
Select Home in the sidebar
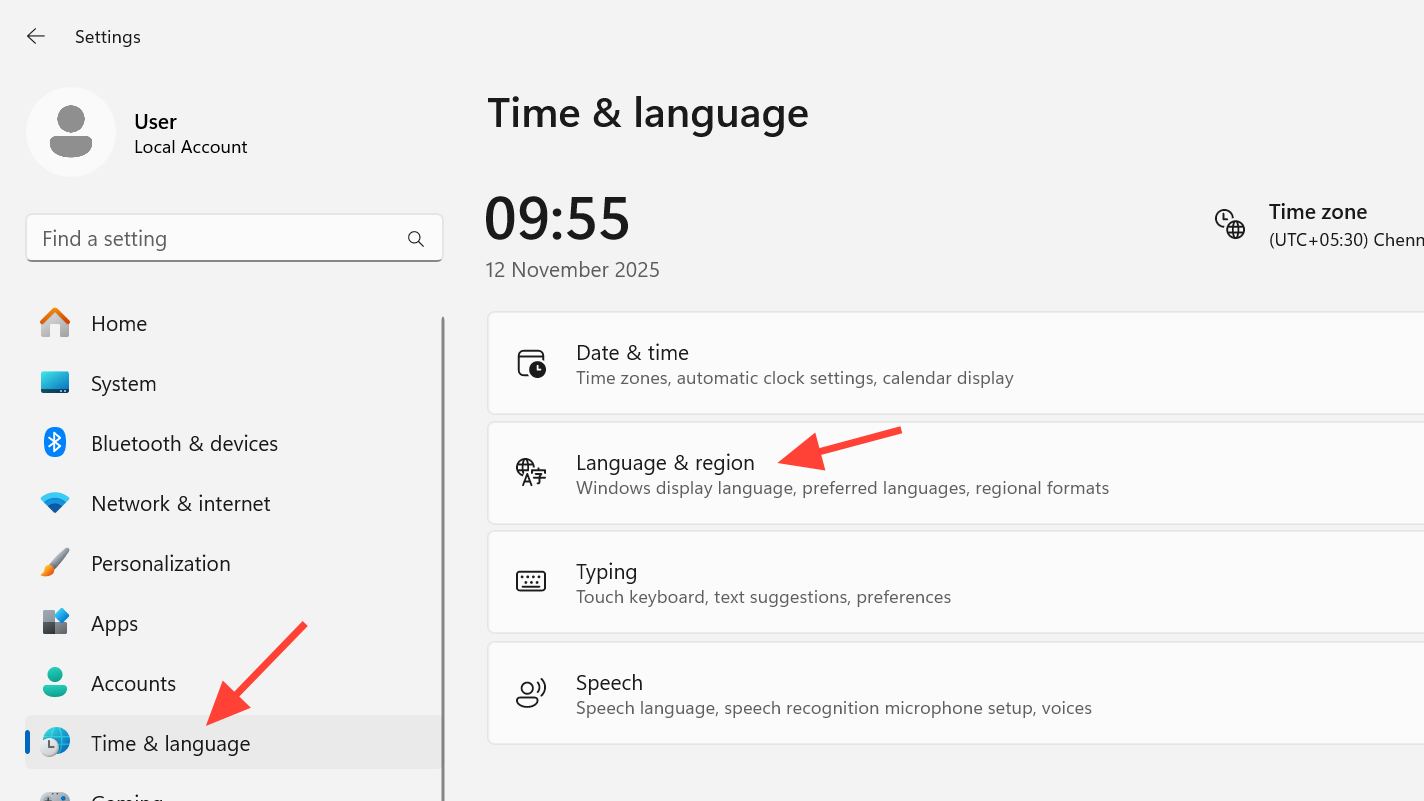coord(233,323)
